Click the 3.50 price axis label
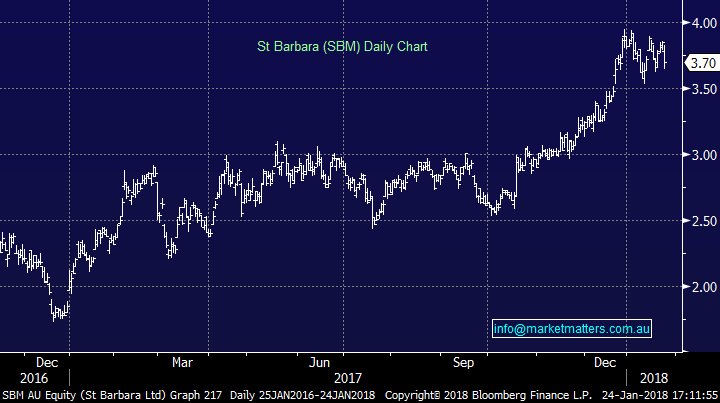The height and width of the screenshot is (403, 720). [x=704, y=89]
